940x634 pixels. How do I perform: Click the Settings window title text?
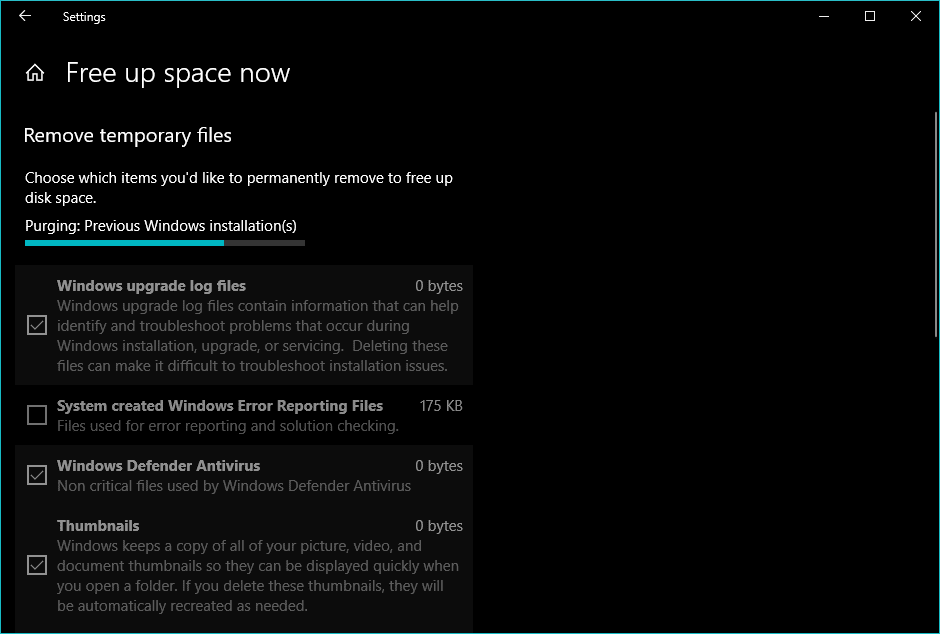click(x=84, y=16)
